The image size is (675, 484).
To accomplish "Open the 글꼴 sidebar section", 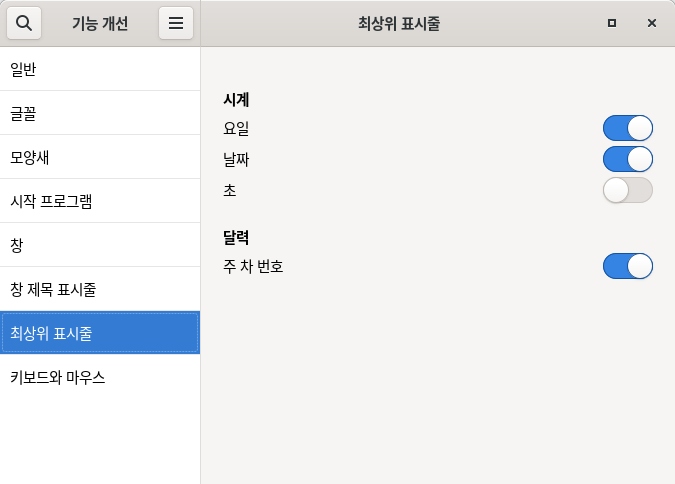I will click(100, 113).
